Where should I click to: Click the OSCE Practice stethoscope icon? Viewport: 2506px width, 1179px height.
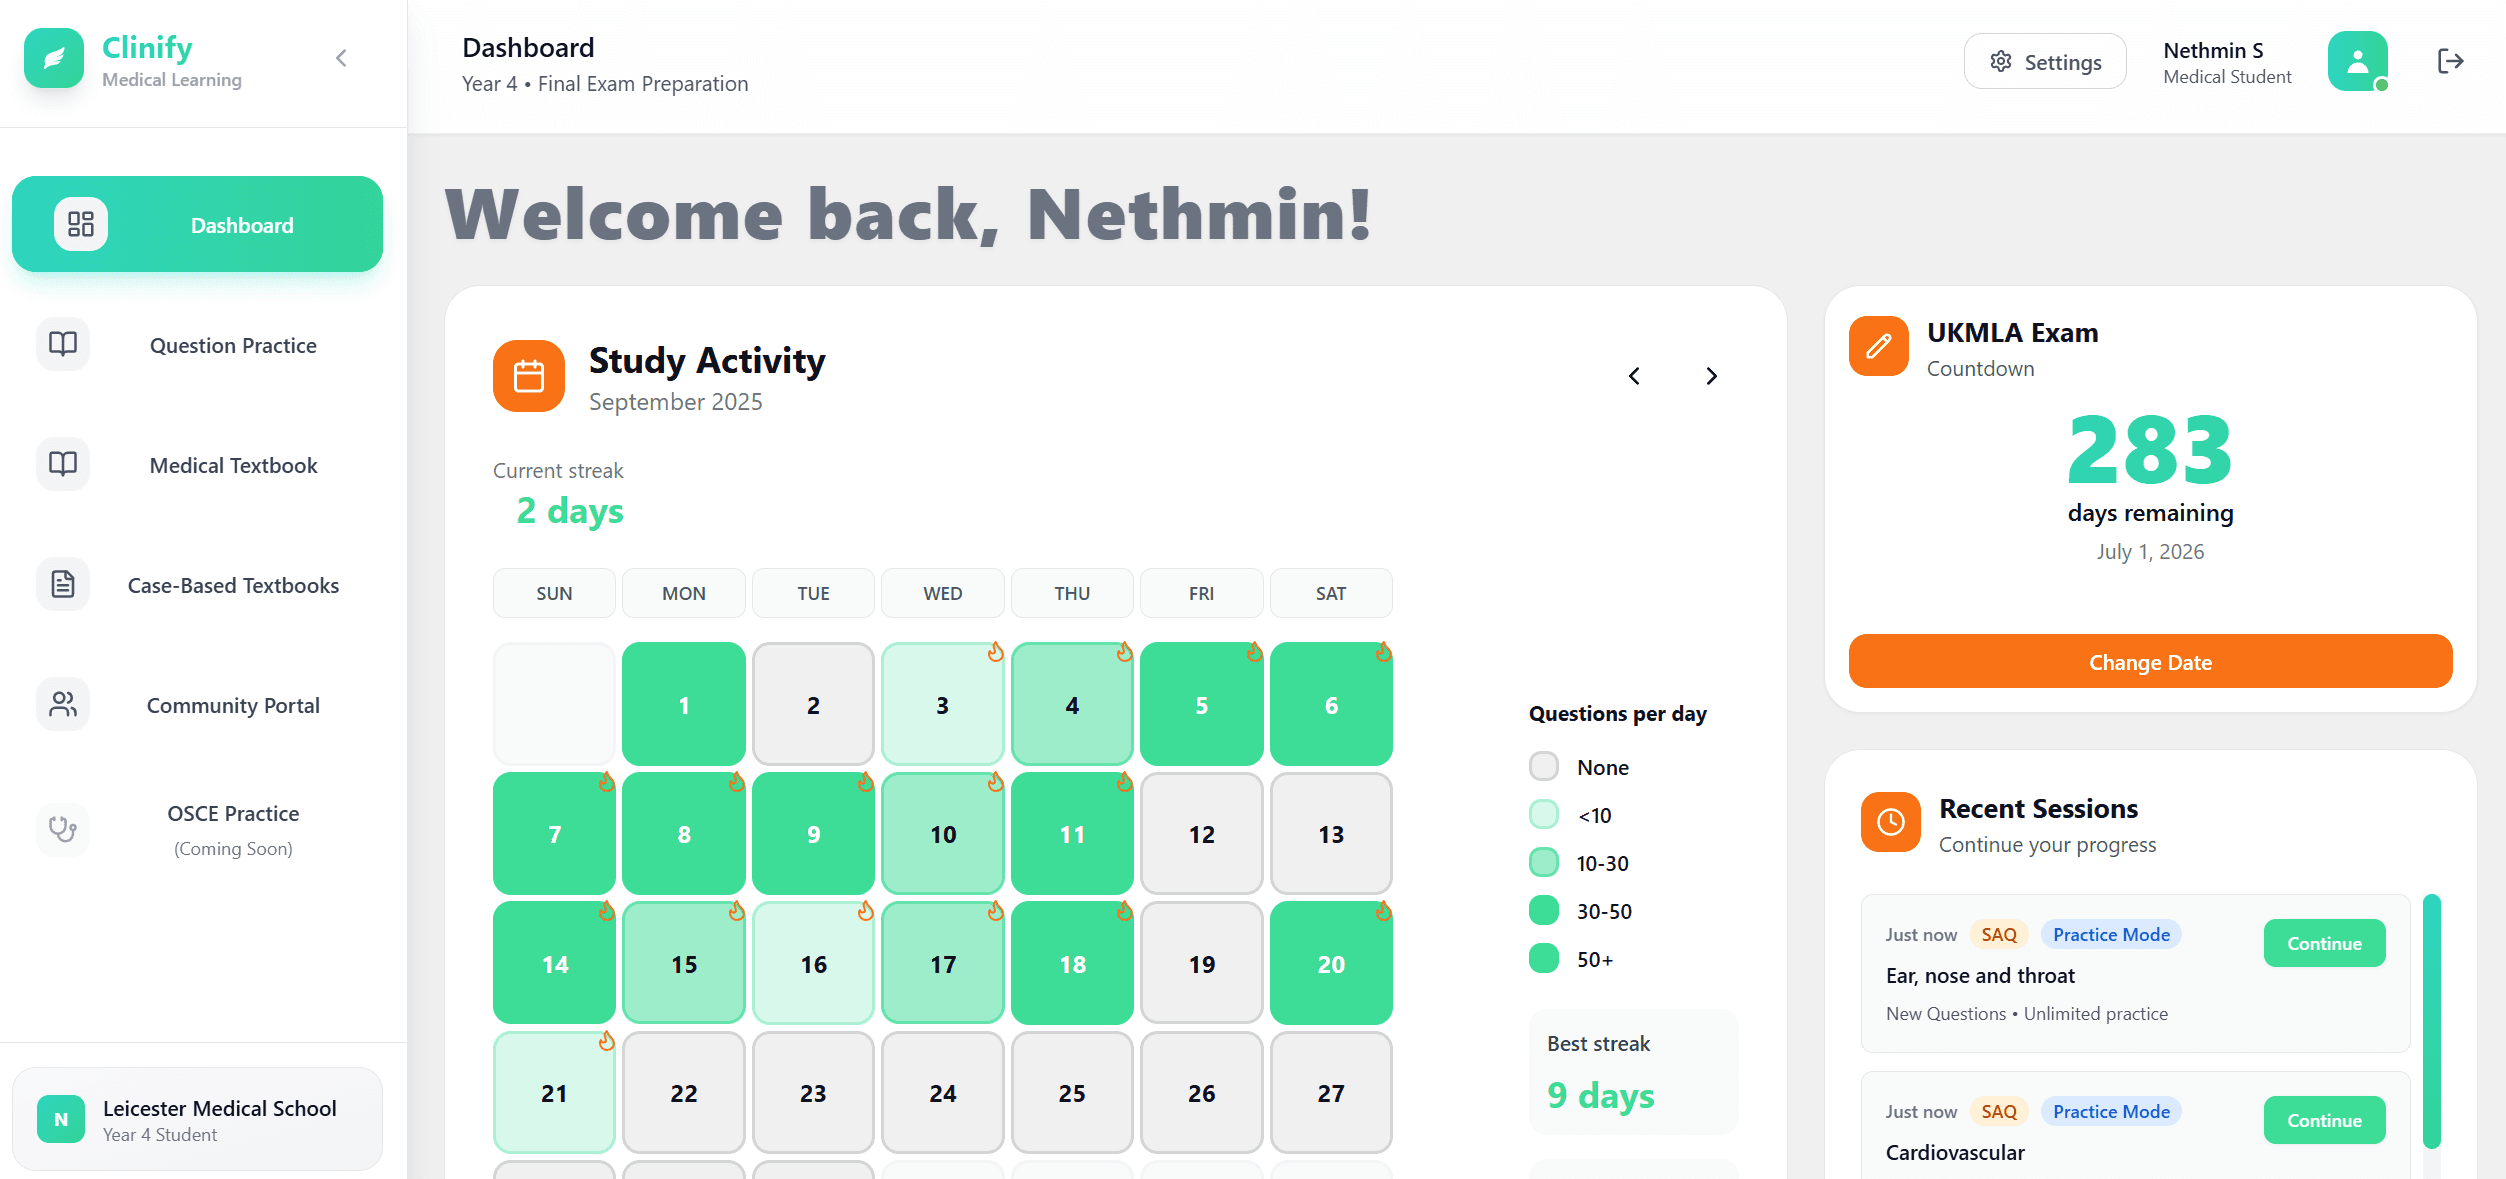click(63, 829)
